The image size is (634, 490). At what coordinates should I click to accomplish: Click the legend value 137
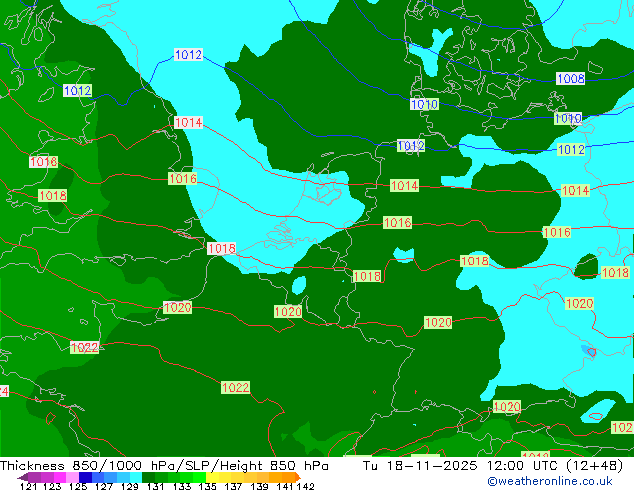pyautogui.click(x=233, y=486)
